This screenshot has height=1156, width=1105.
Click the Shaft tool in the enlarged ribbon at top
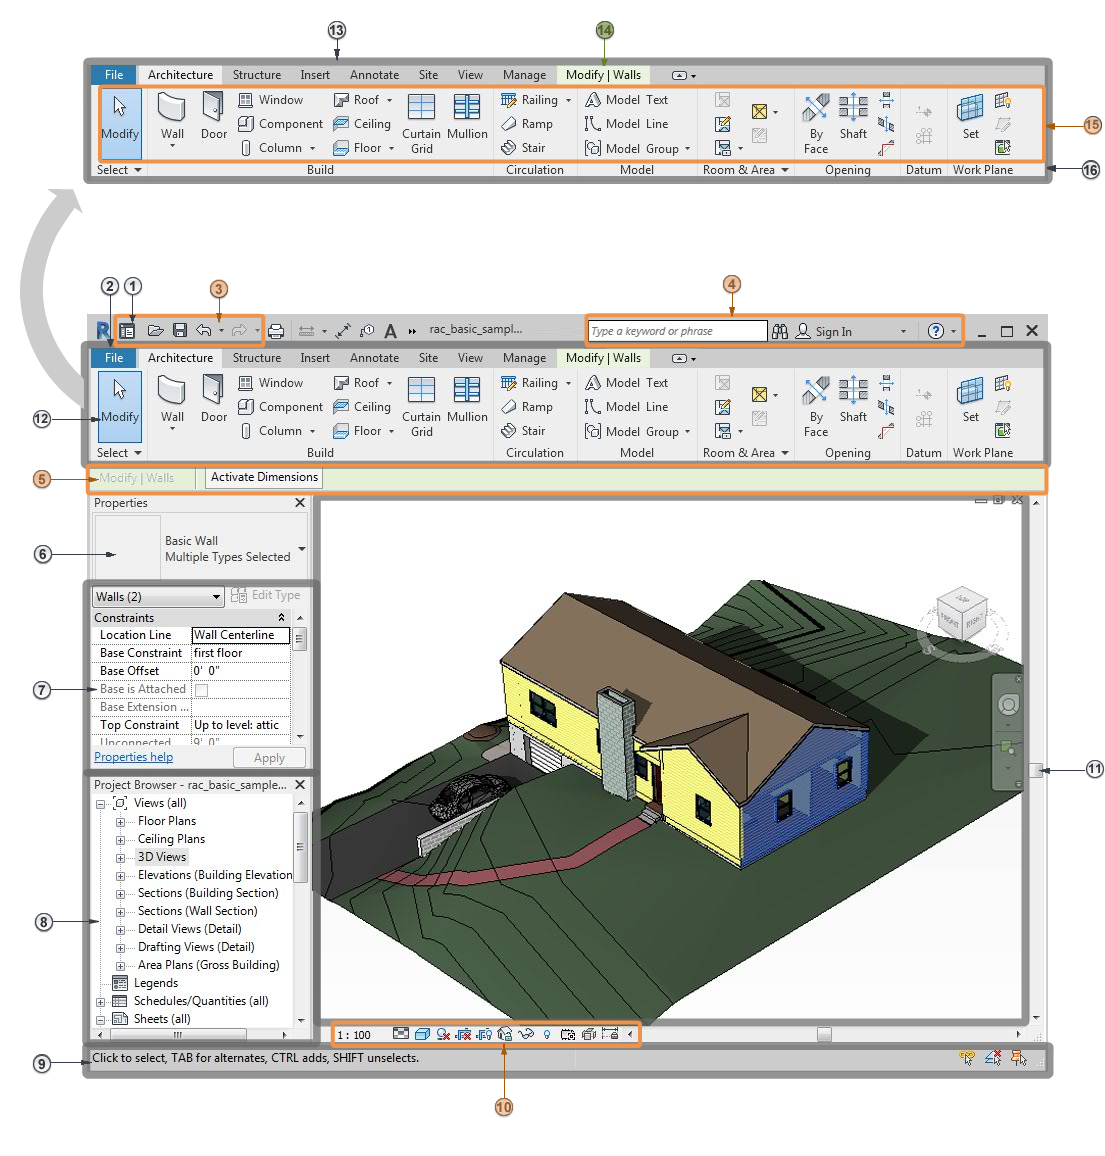[853, 117]
